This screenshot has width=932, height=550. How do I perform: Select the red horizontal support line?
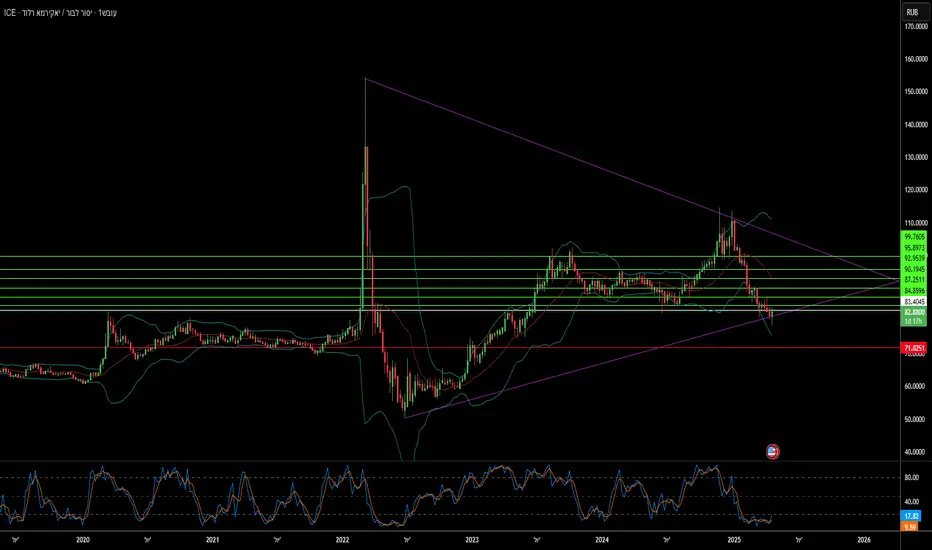(x=450, y=348)
